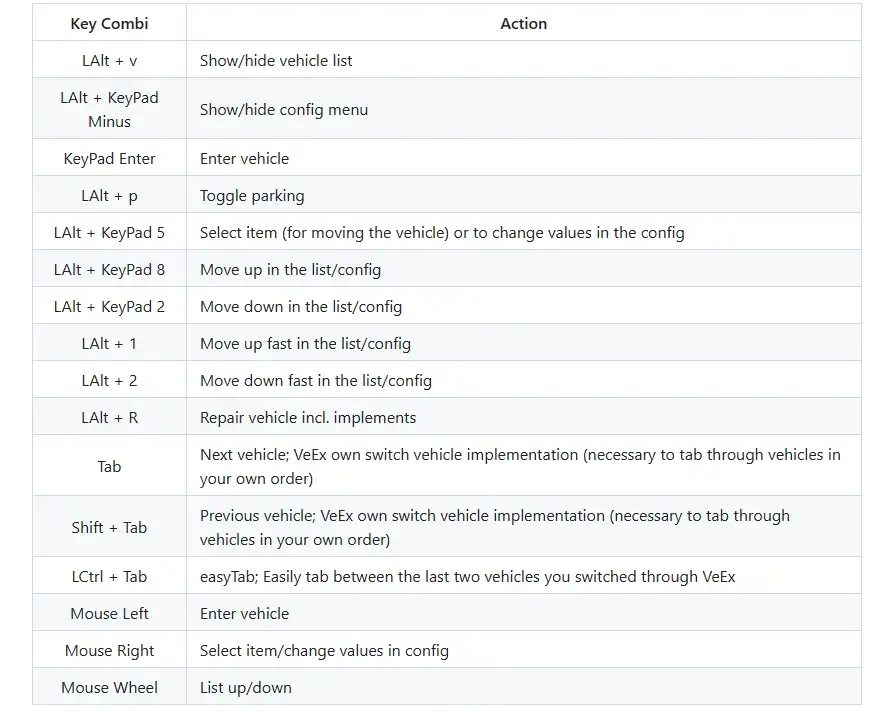Select the "LAlt + KeyPad Minus" cell
869x717 pixels.
(x=109, y=110)
